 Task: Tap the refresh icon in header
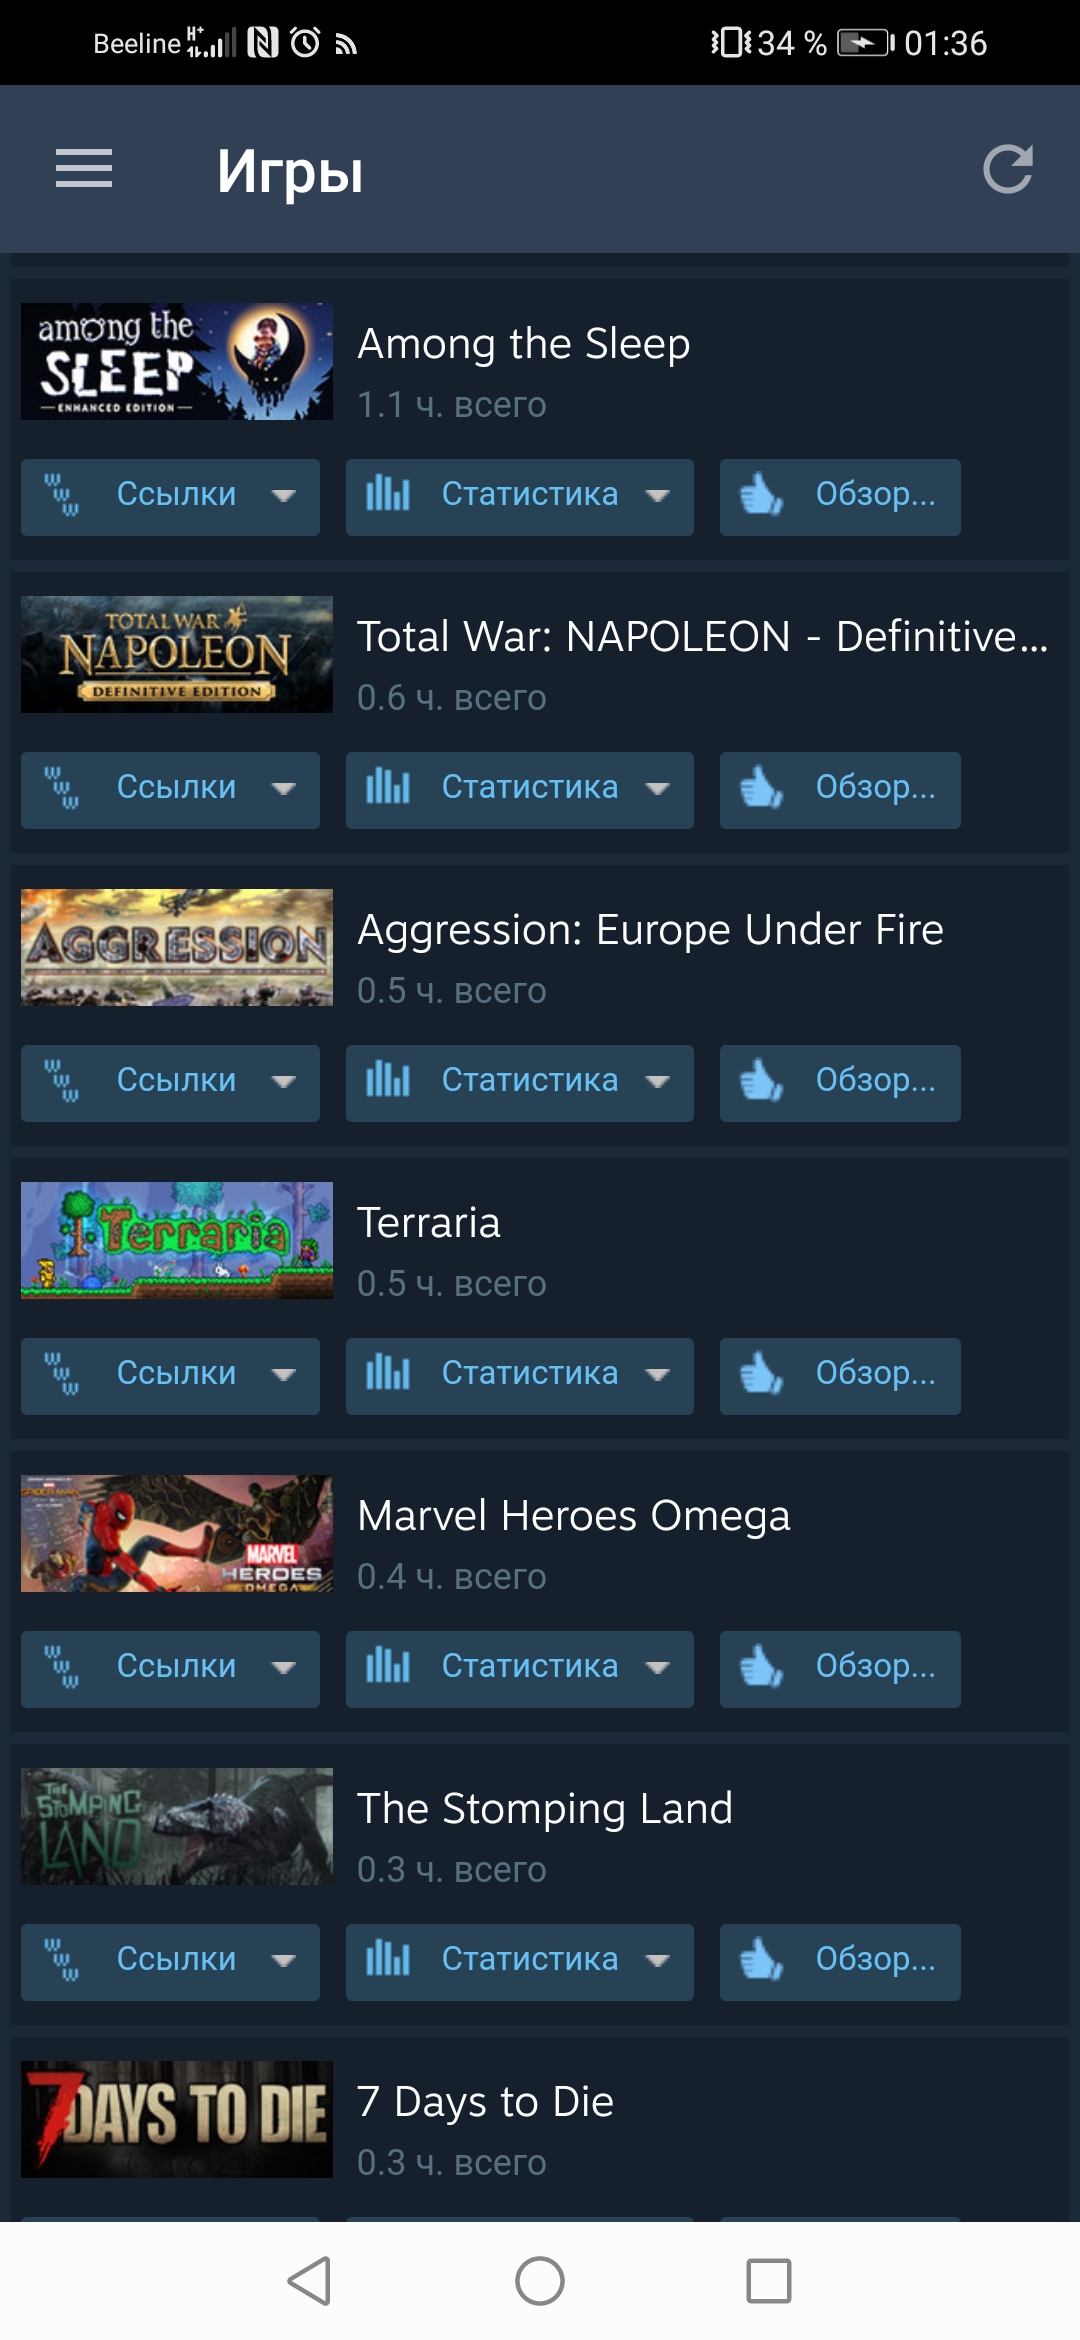(1007, 169)
